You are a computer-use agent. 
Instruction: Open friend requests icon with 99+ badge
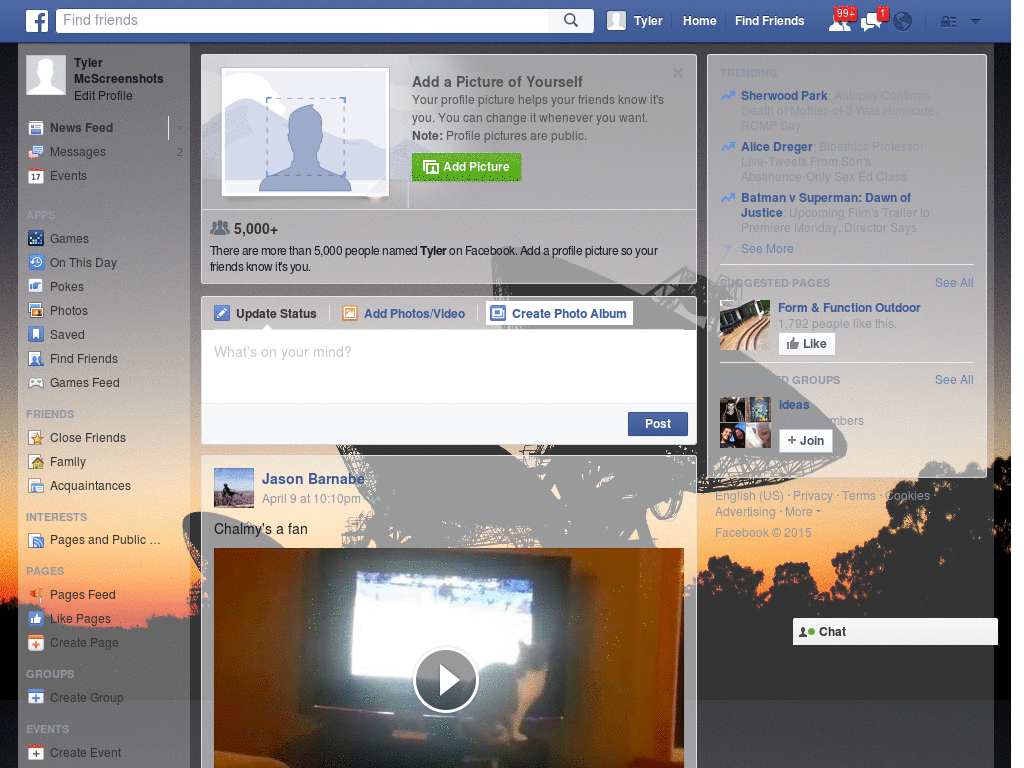point(840,20)
